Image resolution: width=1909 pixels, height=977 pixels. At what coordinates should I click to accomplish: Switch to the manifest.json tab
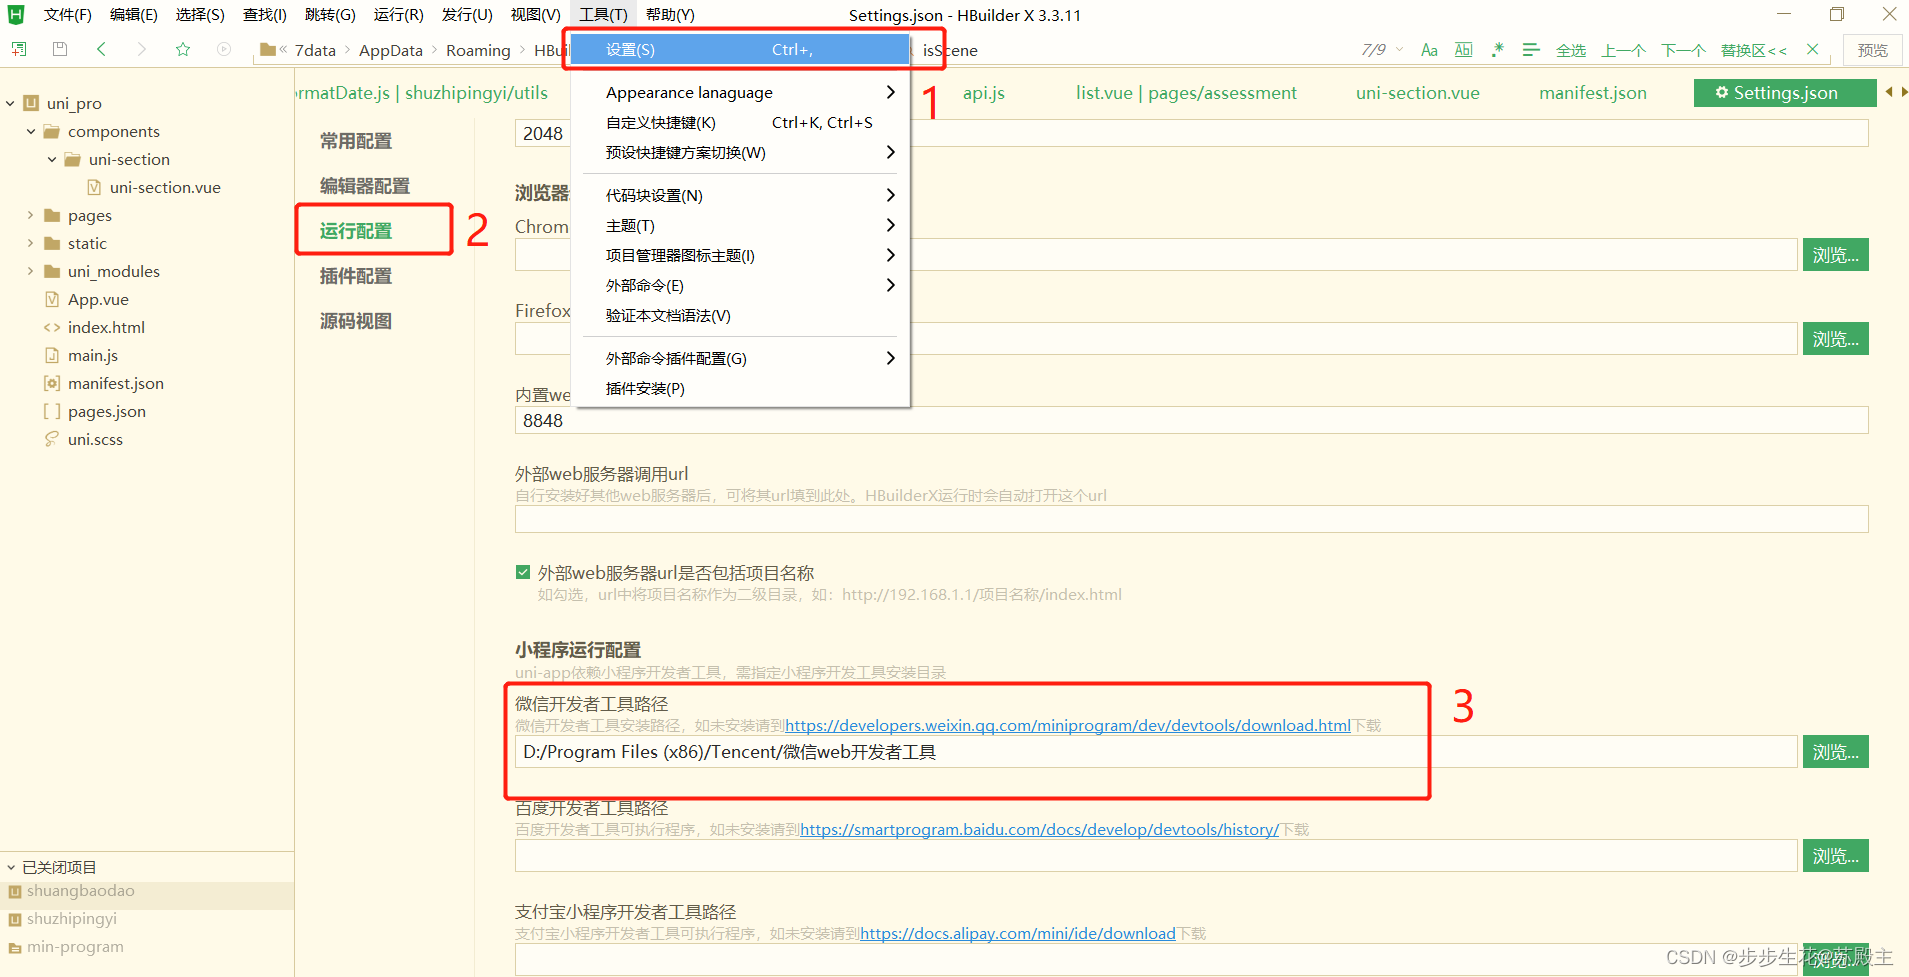[1593, 93]
